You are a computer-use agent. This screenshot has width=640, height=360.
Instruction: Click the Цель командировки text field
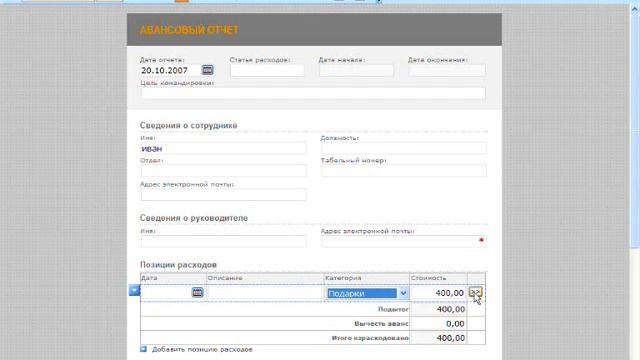[313, 93]
